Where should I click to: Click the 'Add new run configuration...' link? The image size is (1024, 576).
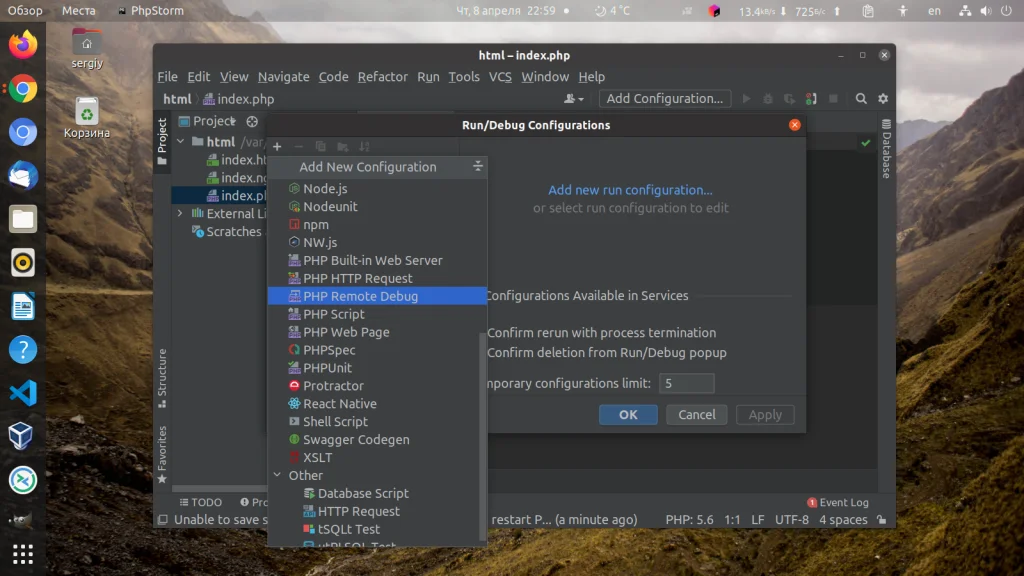pos(630,189)
